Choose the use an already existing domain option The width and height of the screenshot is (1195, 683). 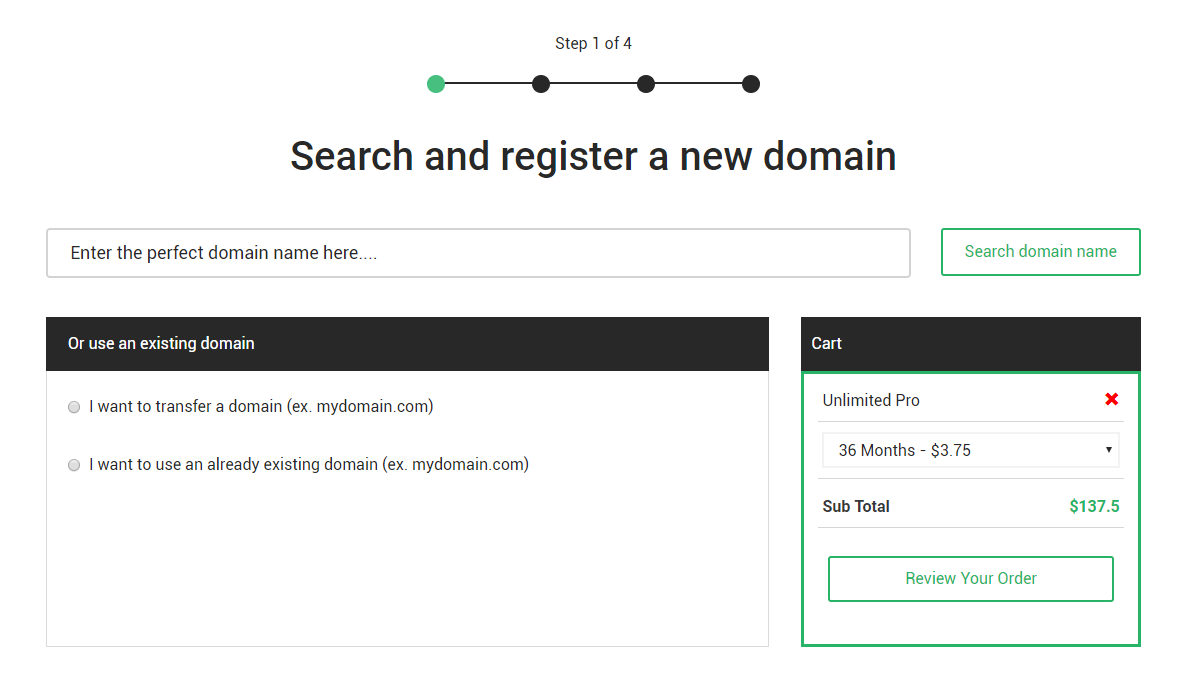(74, 465)
